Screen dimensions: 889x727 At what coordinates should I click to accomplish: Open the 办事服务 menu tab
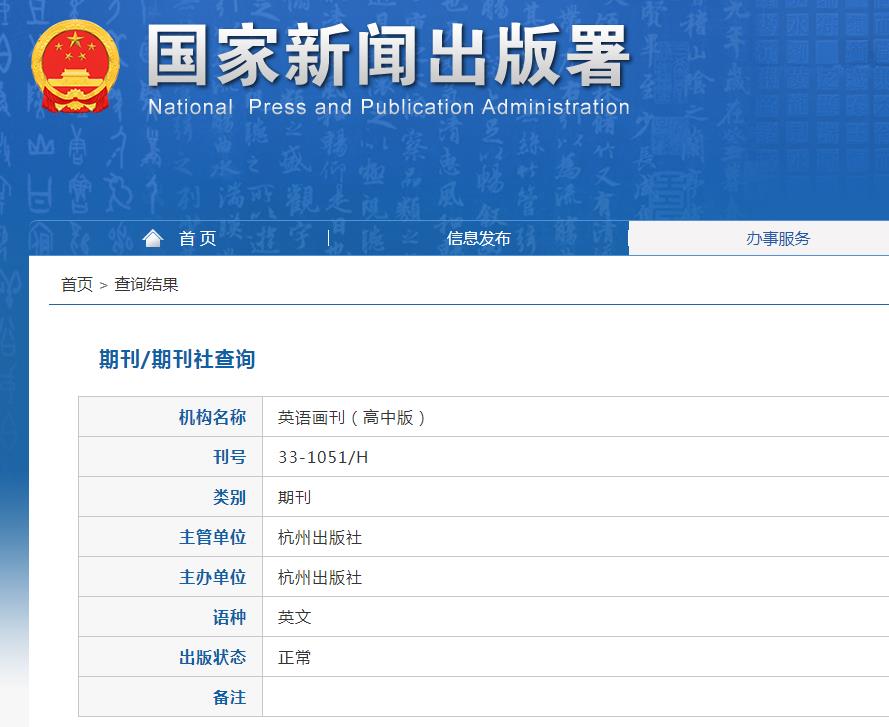point(777,238)
